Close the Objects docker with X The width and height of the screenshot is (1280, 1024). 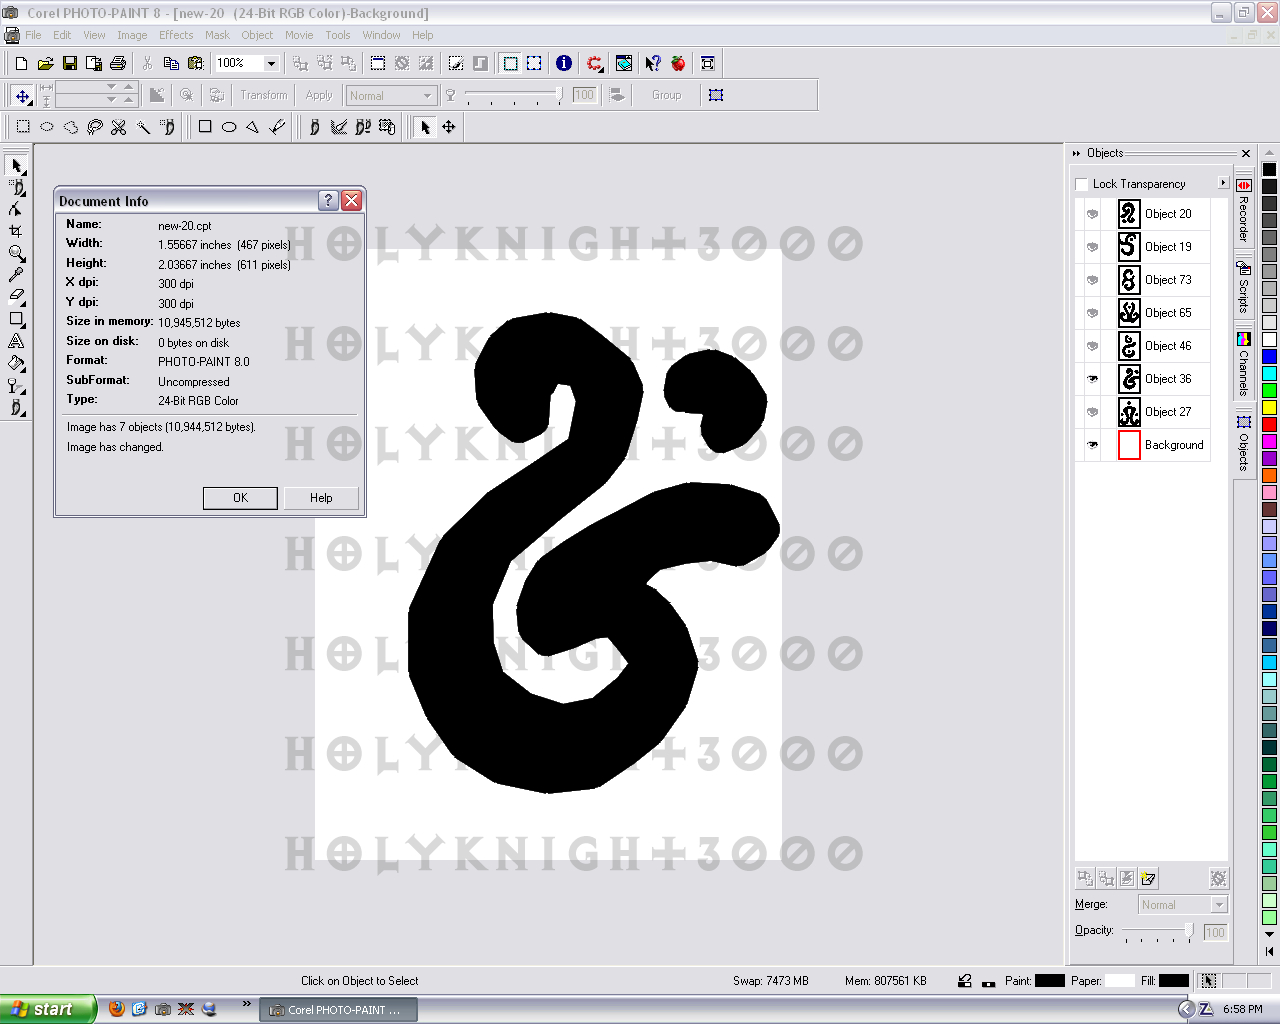click(1246, 153)
